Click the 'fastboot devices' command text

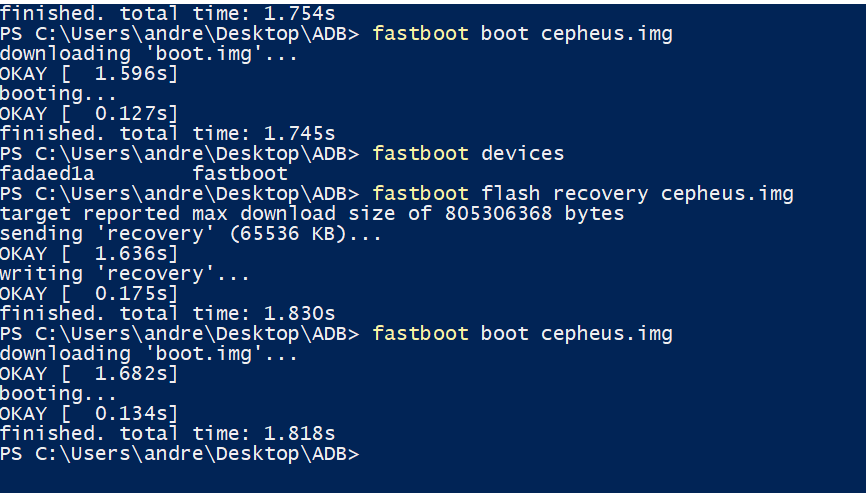pos(468,154)
